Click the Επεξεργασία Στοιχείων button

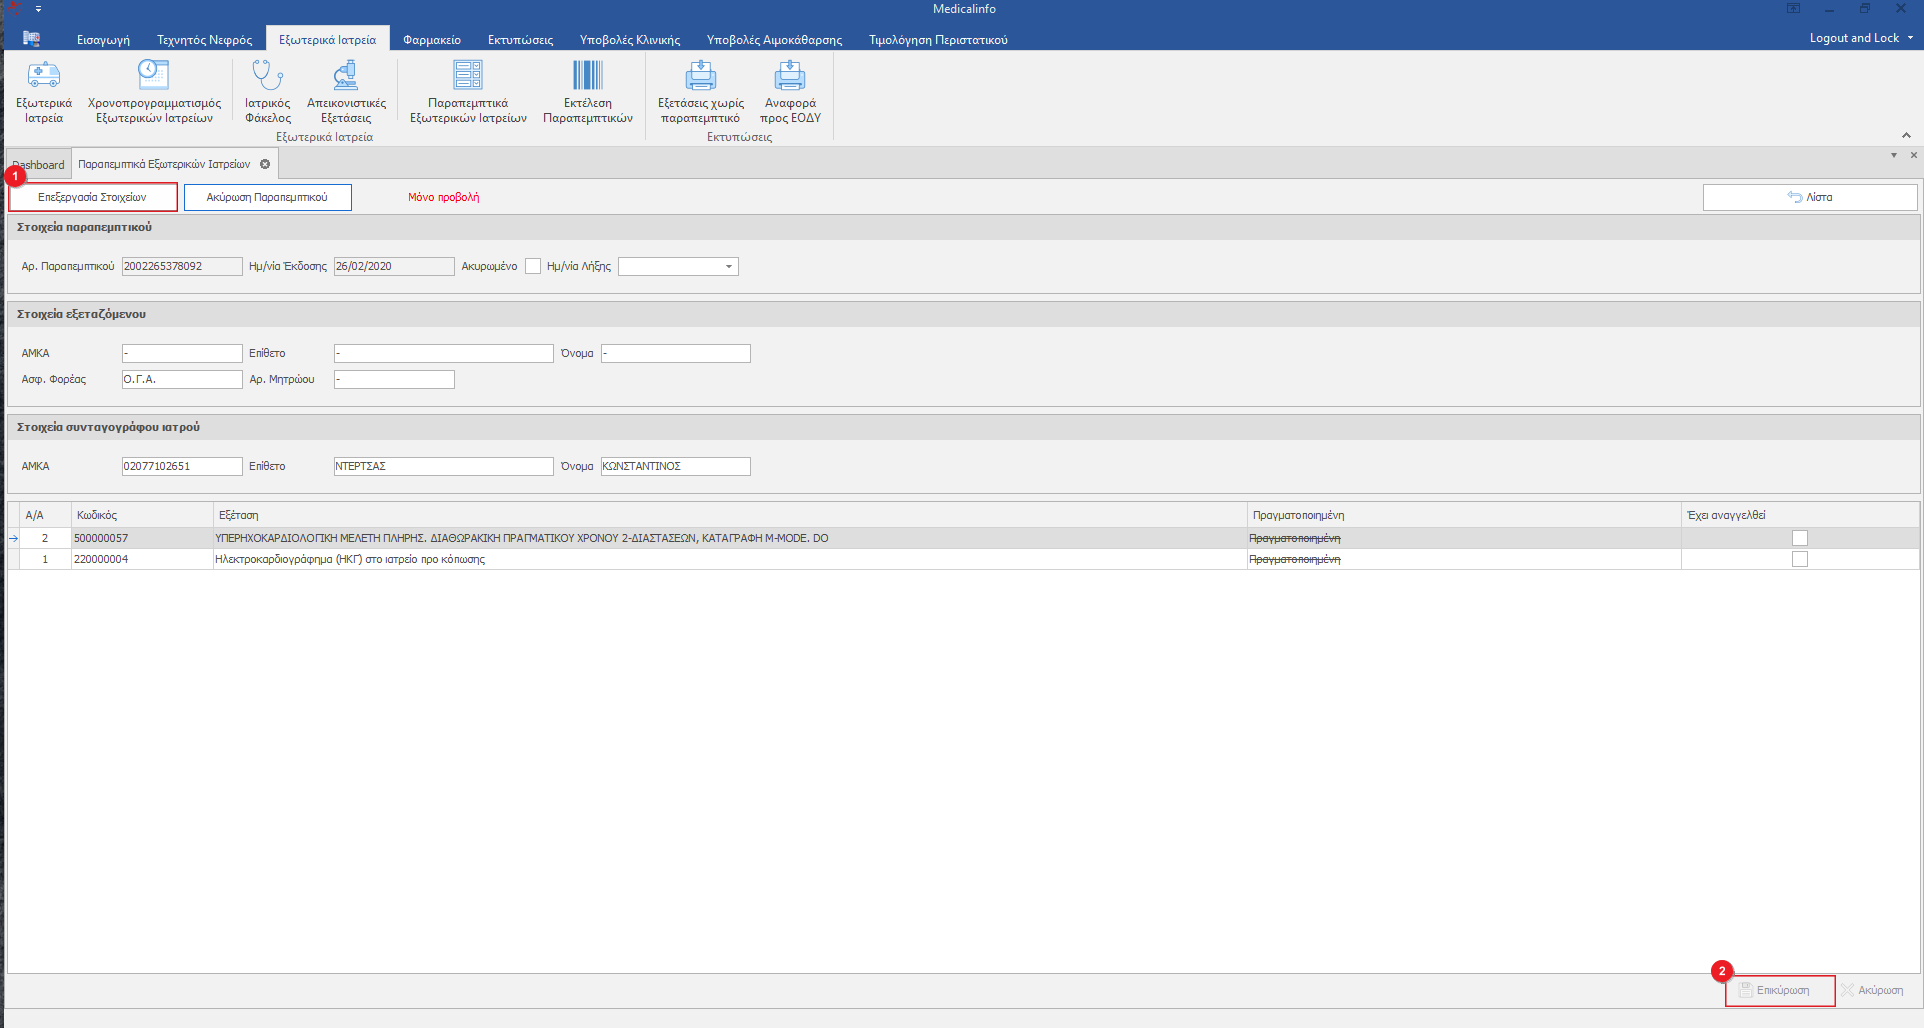(92, 197)
